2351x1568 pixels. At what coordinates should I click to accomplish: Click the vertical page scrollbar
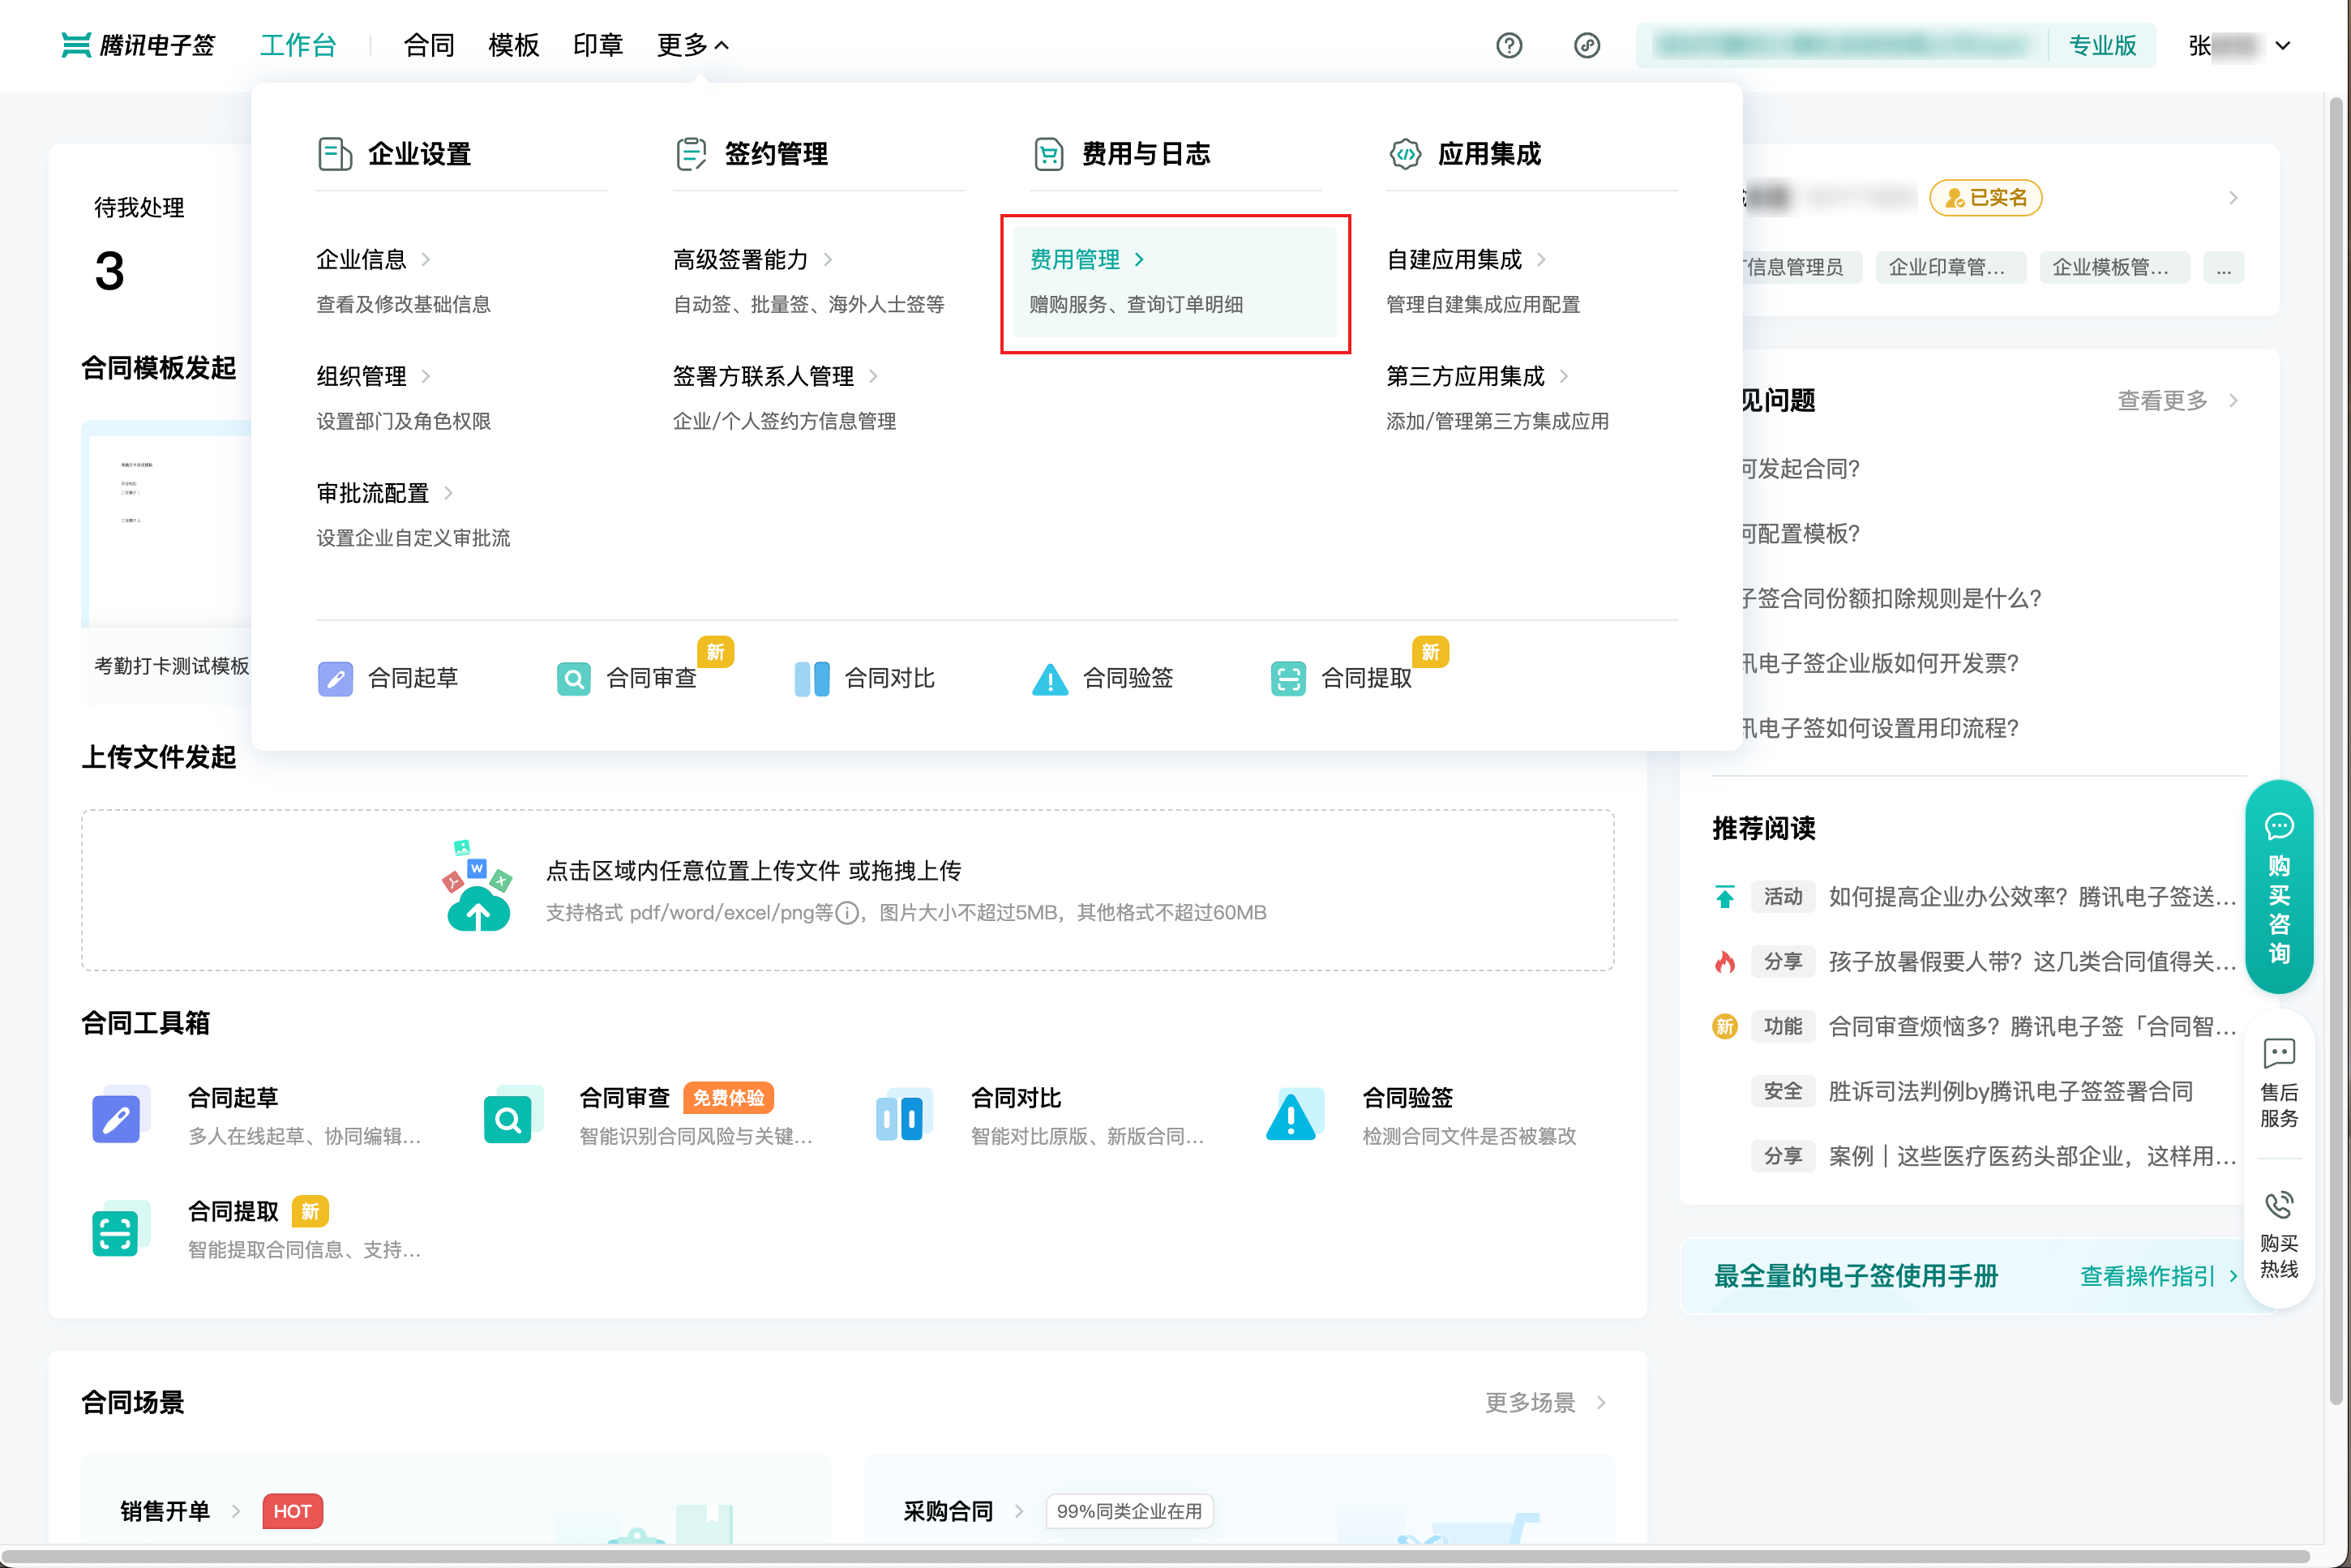coord(2336,750)
